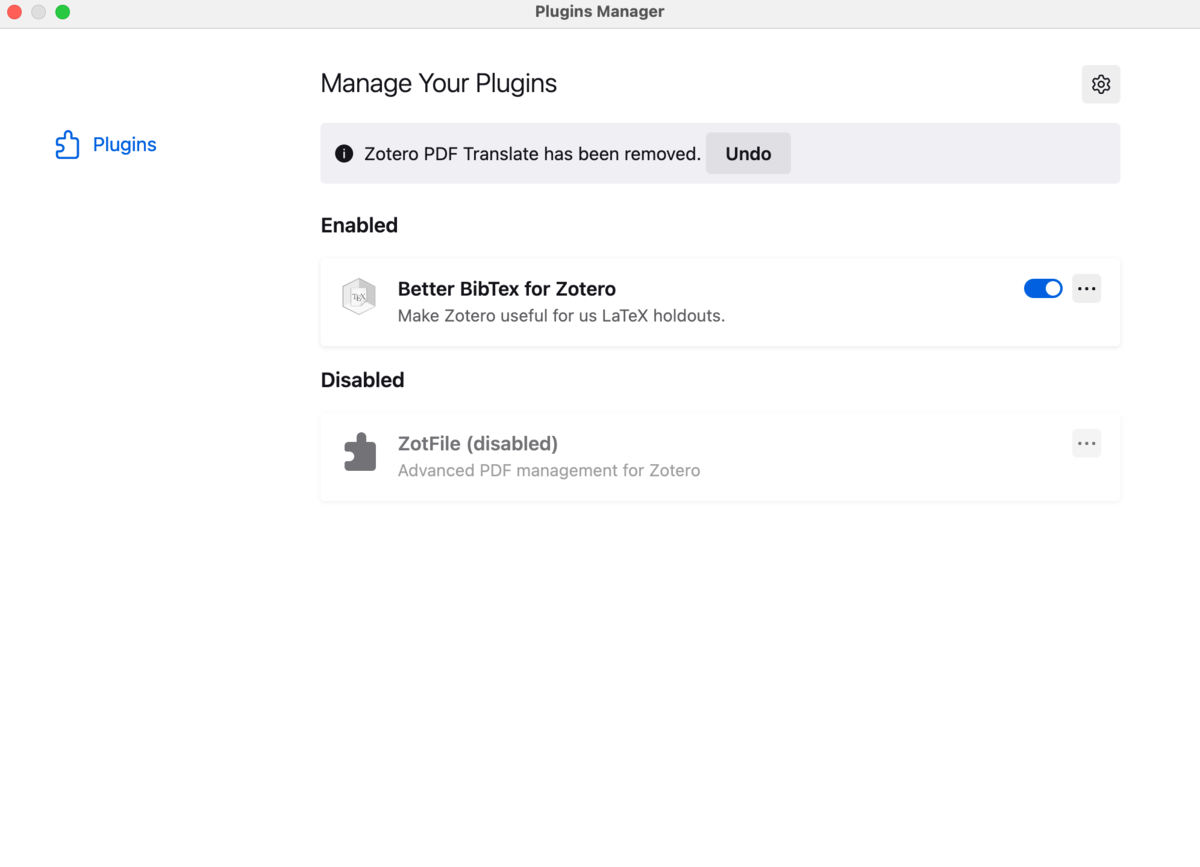Click the Better BibTex plugin logo icon
1200x867 pixels.
coord(359,297)
